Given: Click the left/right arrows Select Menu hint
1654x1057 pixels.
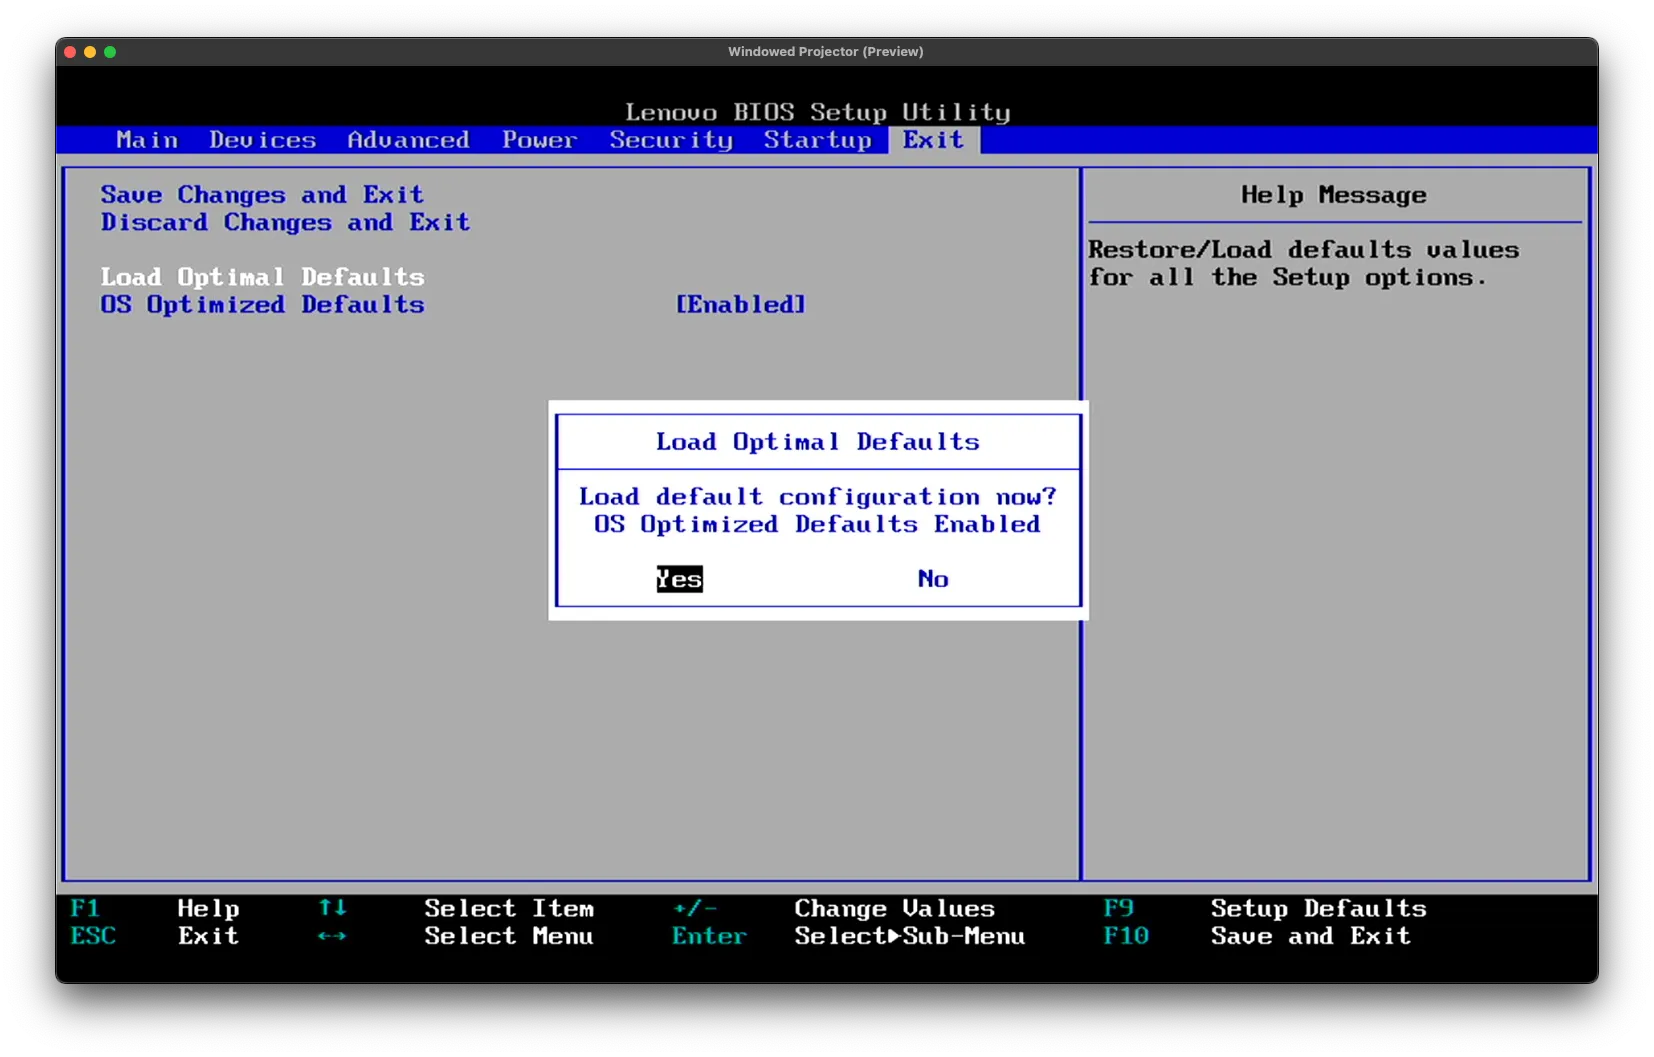Looking at the screenshot, I should click(x=456, y=936).
